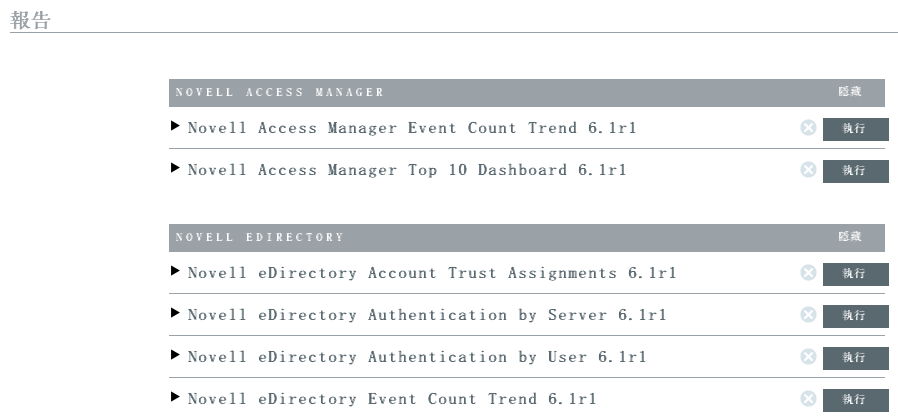Delete eDirectory Account Trust Assignments report

pyautogui.click(x=808, y=273)
